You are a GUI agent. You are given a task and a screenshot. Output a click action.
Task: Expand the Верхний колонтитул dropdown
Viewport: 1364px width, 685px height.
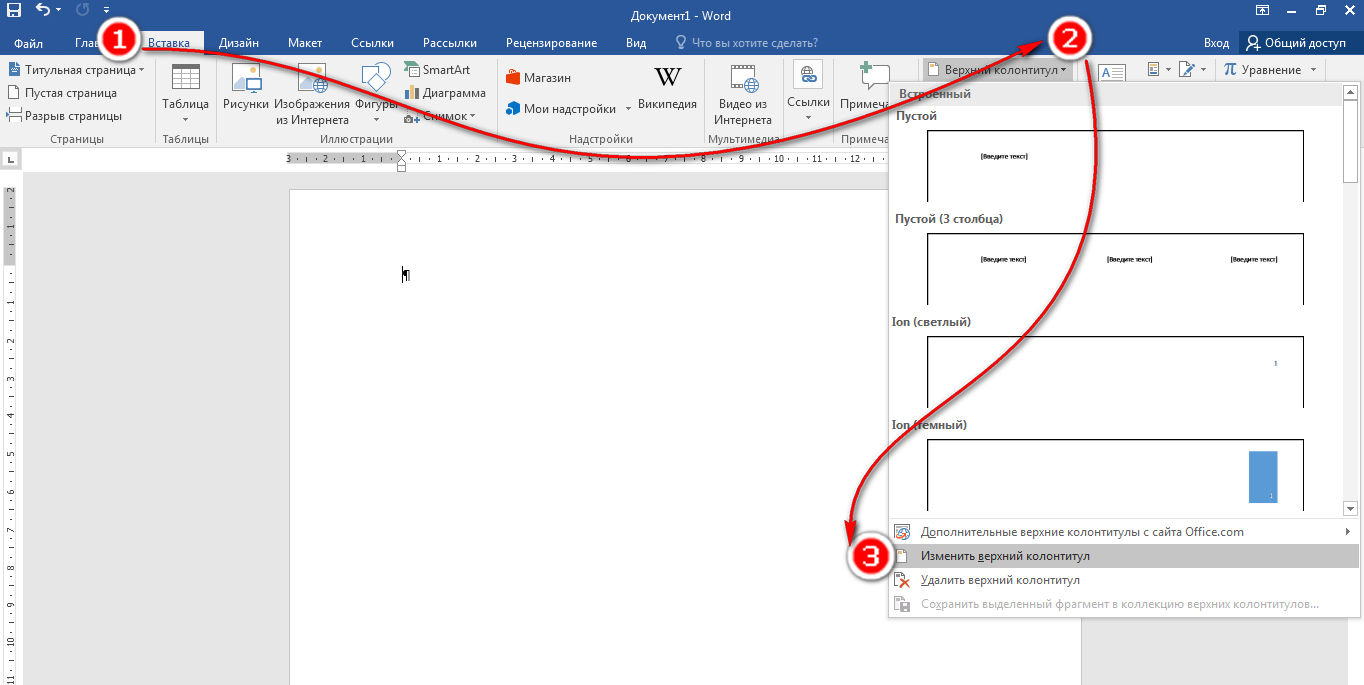tap(997, 70)
